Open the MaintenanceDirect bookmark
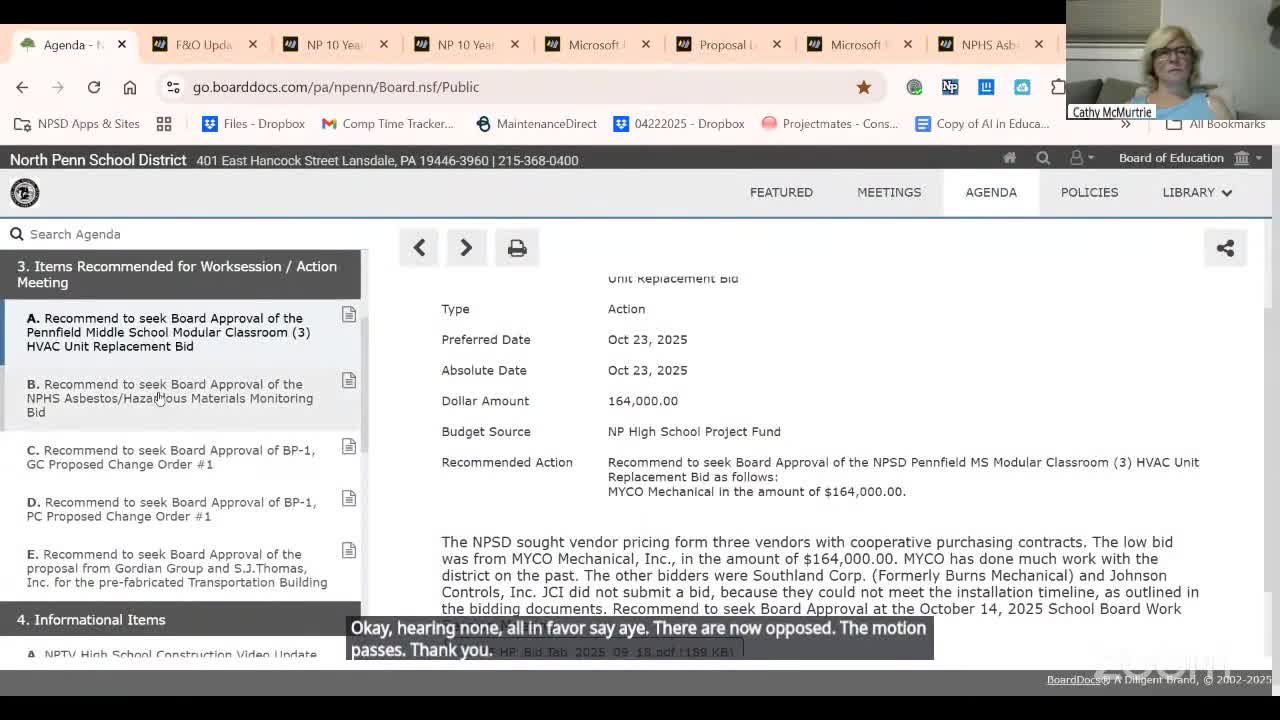Image resolution: width=1280 pixels, height=720 pixels. tap(536, 124)
